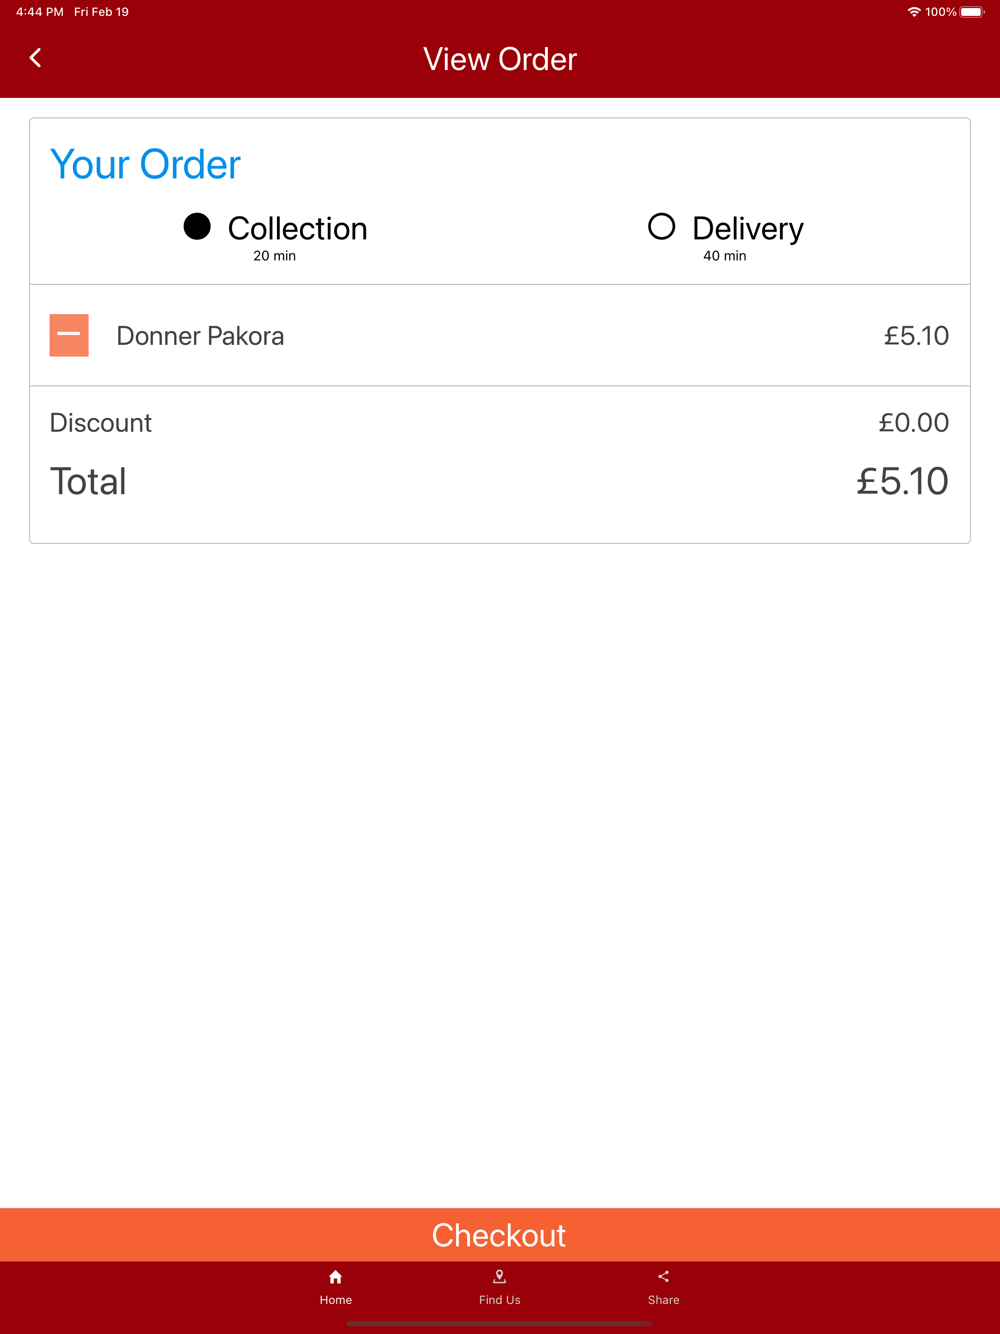Select the Collection radio button
1000x1334 pixels.
point(197,227)
